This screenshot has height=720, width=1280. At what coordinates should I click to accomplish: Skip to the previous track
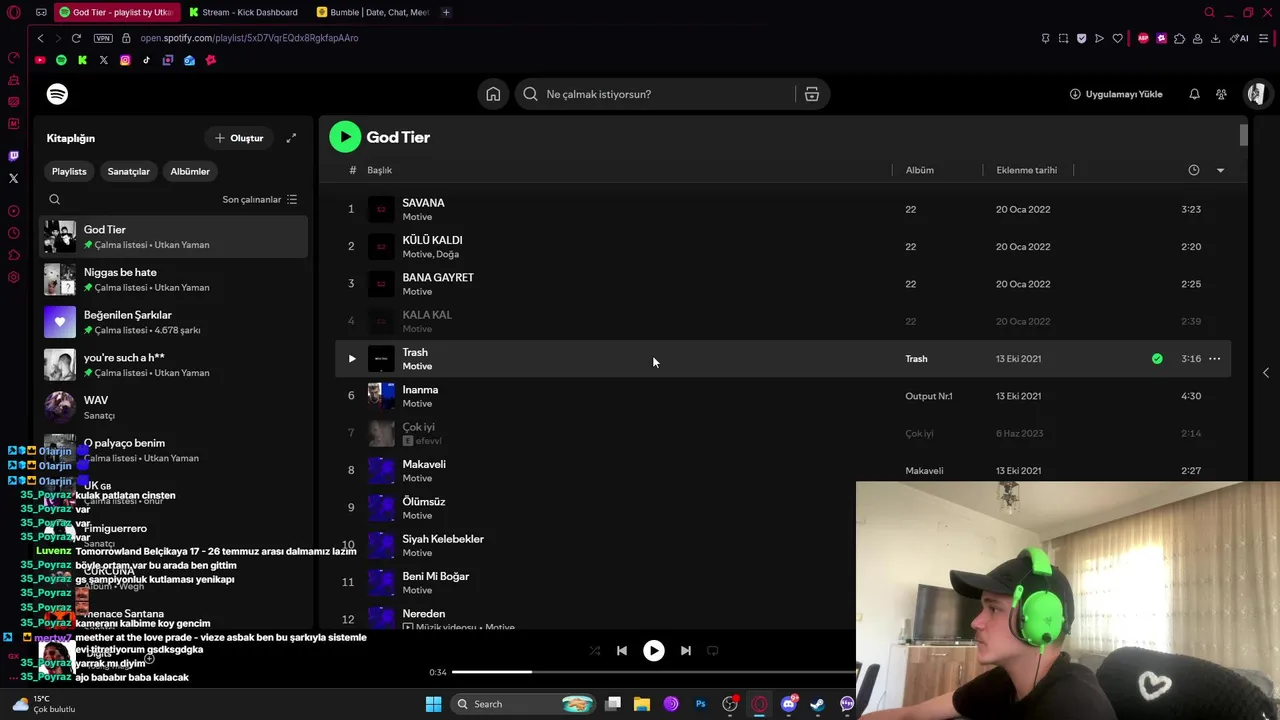[622, 651]
